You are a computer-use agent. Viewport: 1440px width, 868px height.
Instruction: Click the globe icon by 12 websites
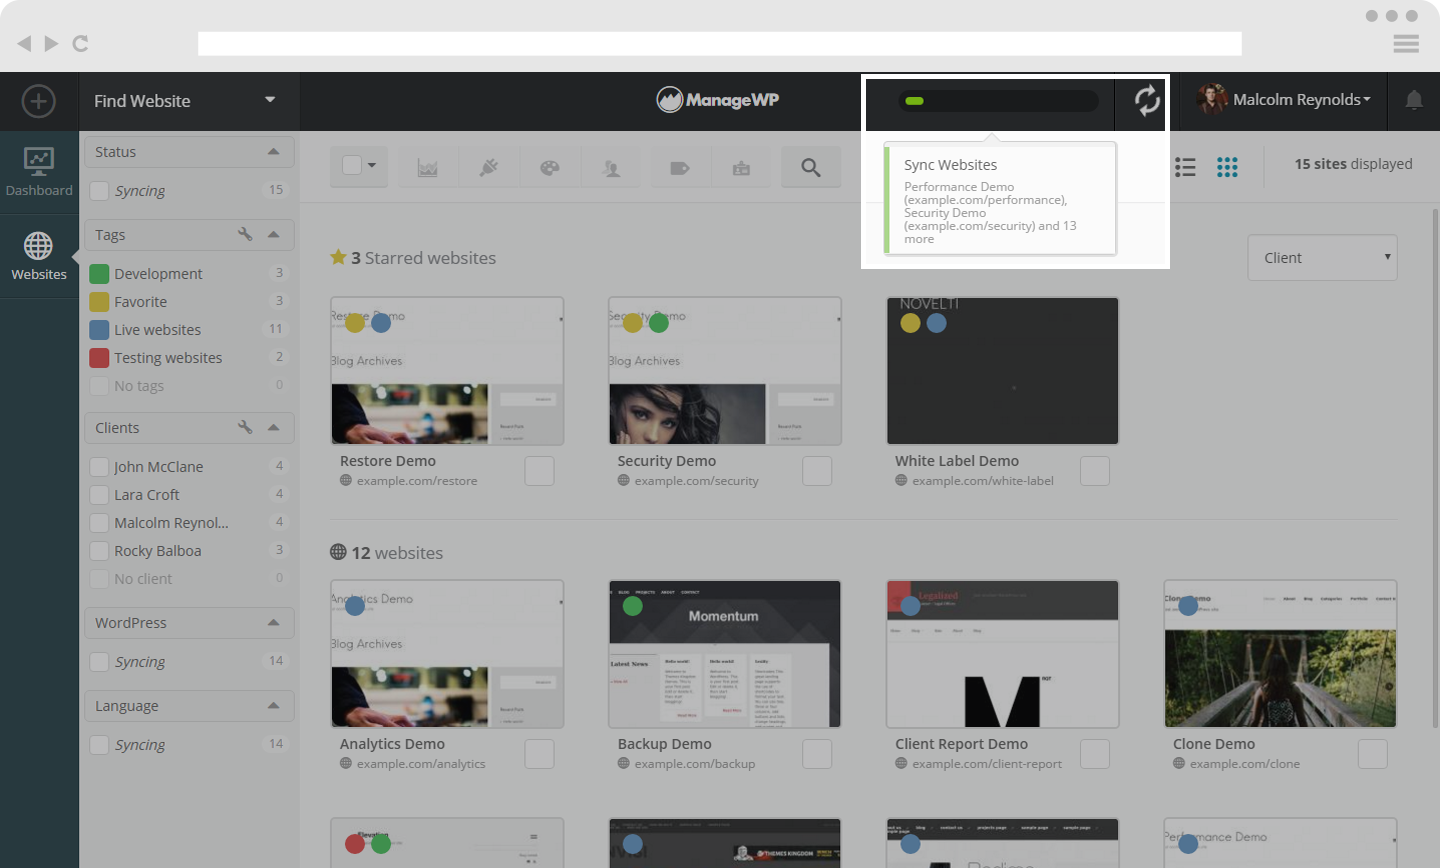338,552
